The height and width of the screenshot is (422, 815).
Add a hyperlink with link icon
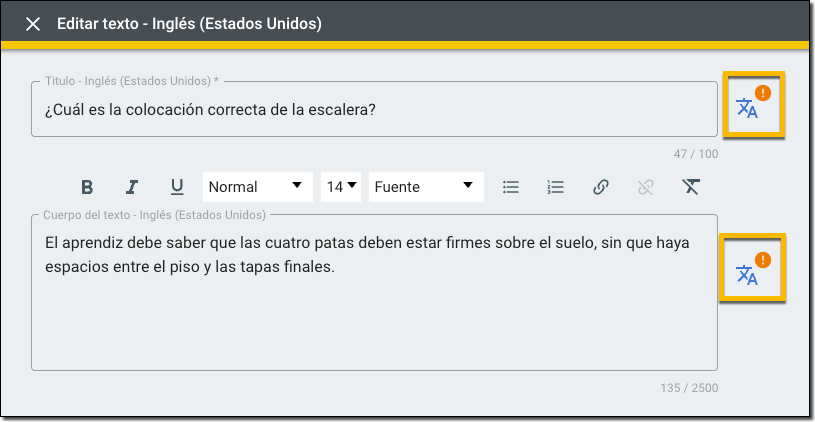click(601, 187)
